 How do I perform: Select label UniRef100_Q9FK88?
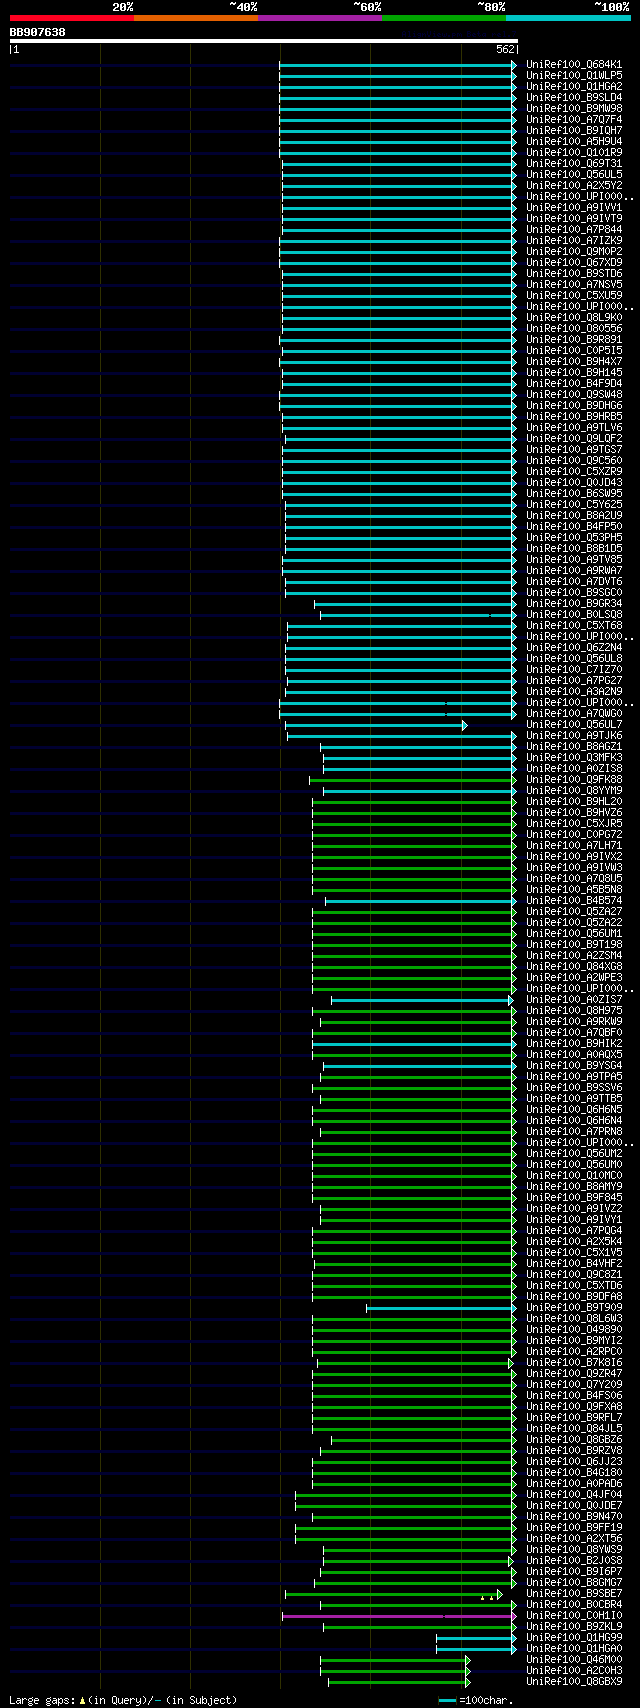pos(574,780)
